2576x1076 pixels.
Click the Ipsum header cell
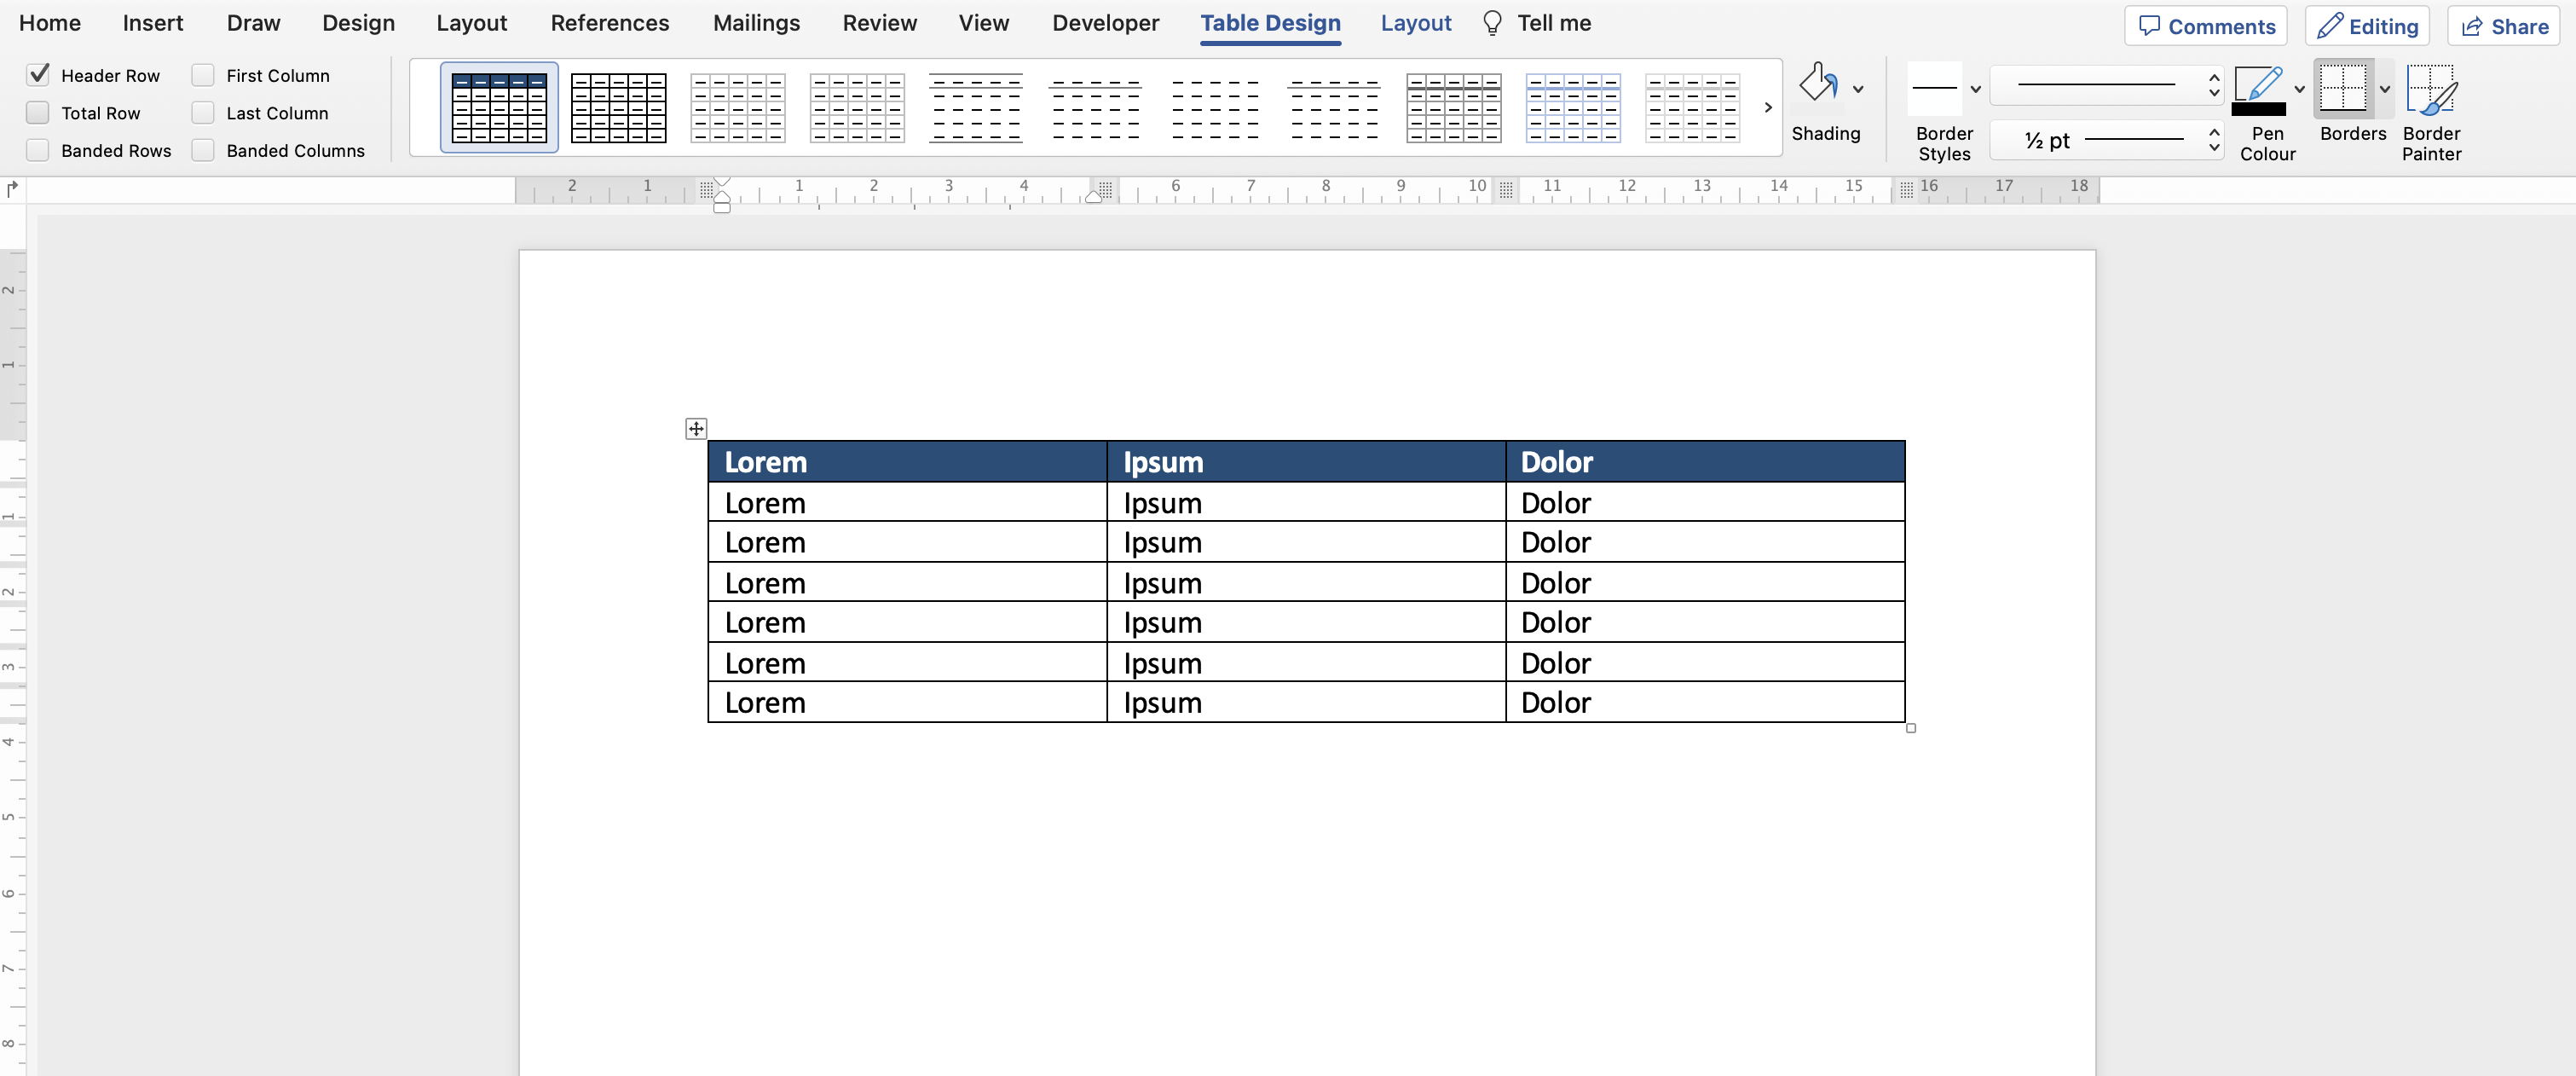[x=1306, y=462]
